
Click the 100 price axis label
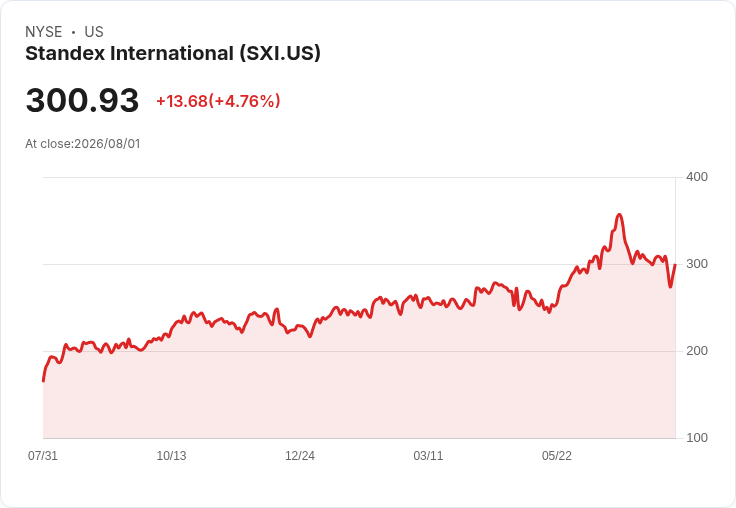[697, 438]
